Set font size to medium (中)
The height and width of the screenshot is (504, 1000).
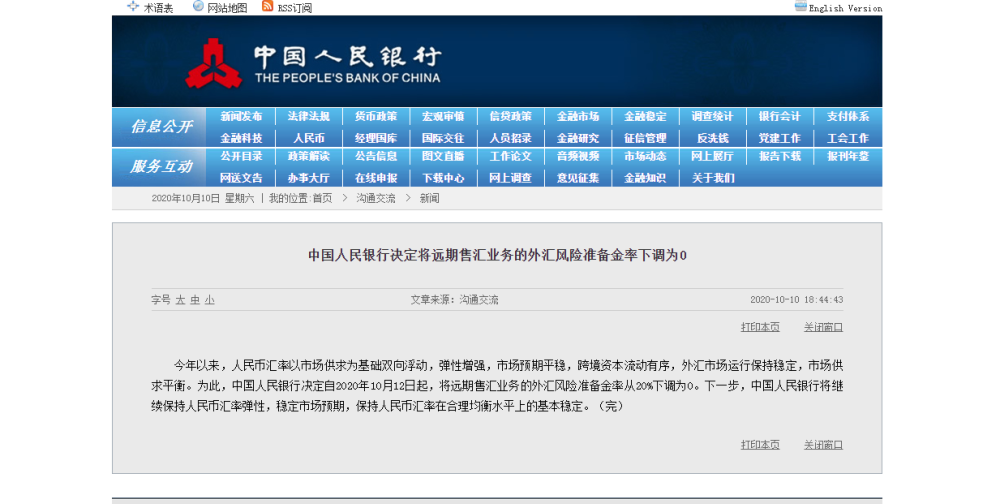pos(195,300)
